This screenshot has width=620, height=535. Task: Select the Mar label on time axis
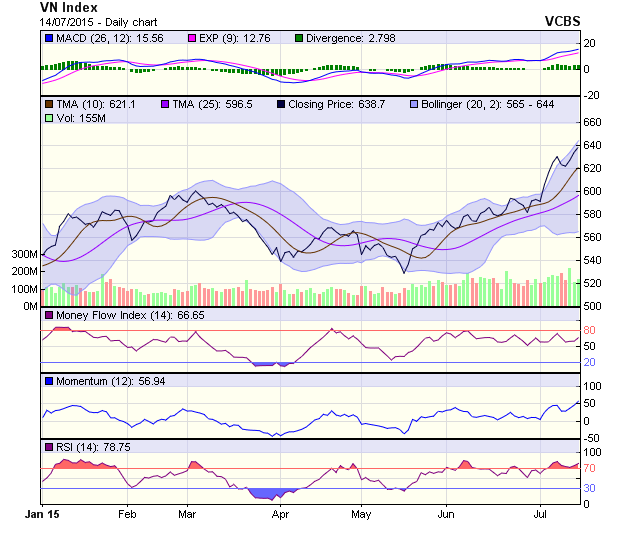(187, 516)
